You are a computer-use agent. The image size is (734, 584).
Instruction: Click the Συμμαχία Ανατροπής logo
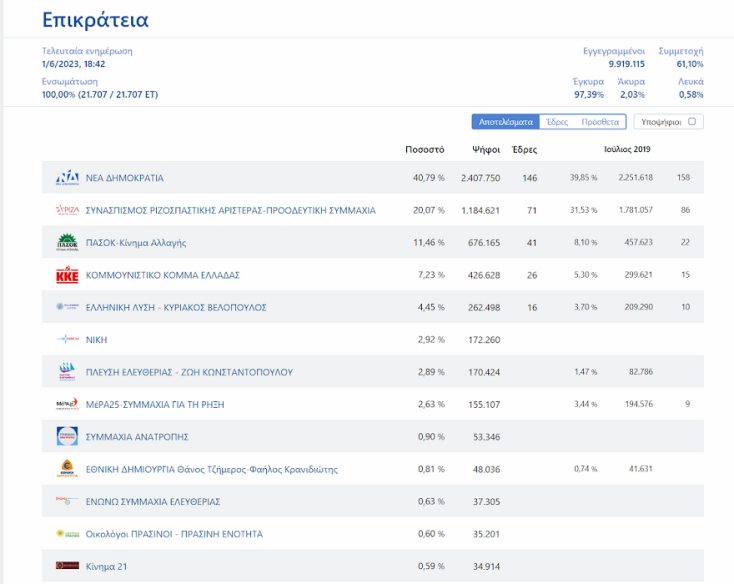tap(67, 437)
